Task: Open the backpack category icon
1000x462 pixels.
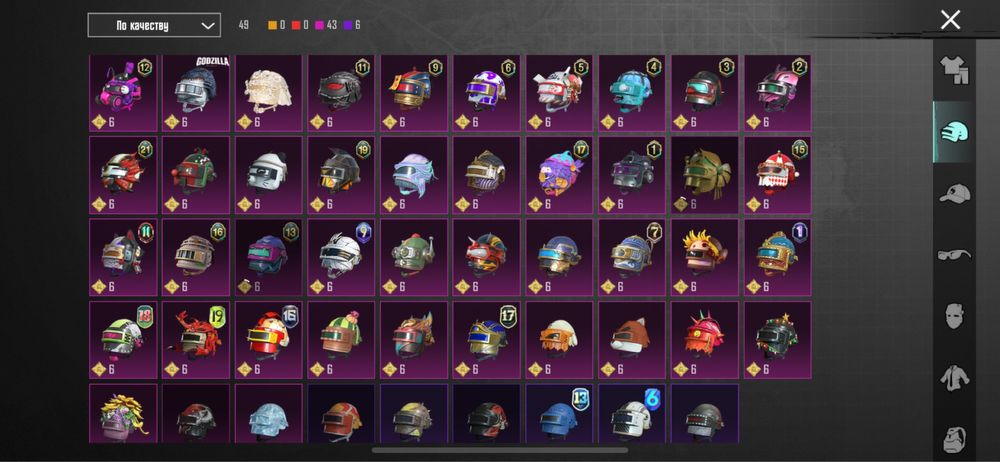Action: [955, 439]
